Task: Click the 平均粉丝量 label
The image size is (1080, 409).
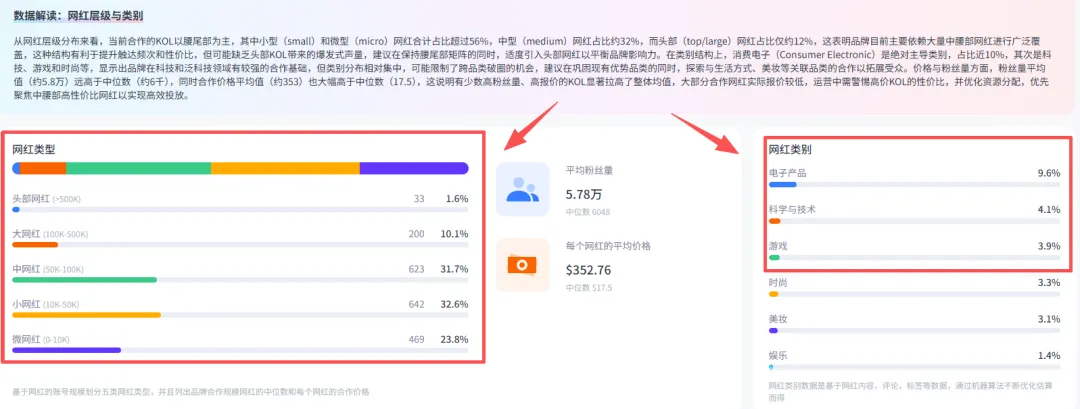Action: [x=589, y=170]
